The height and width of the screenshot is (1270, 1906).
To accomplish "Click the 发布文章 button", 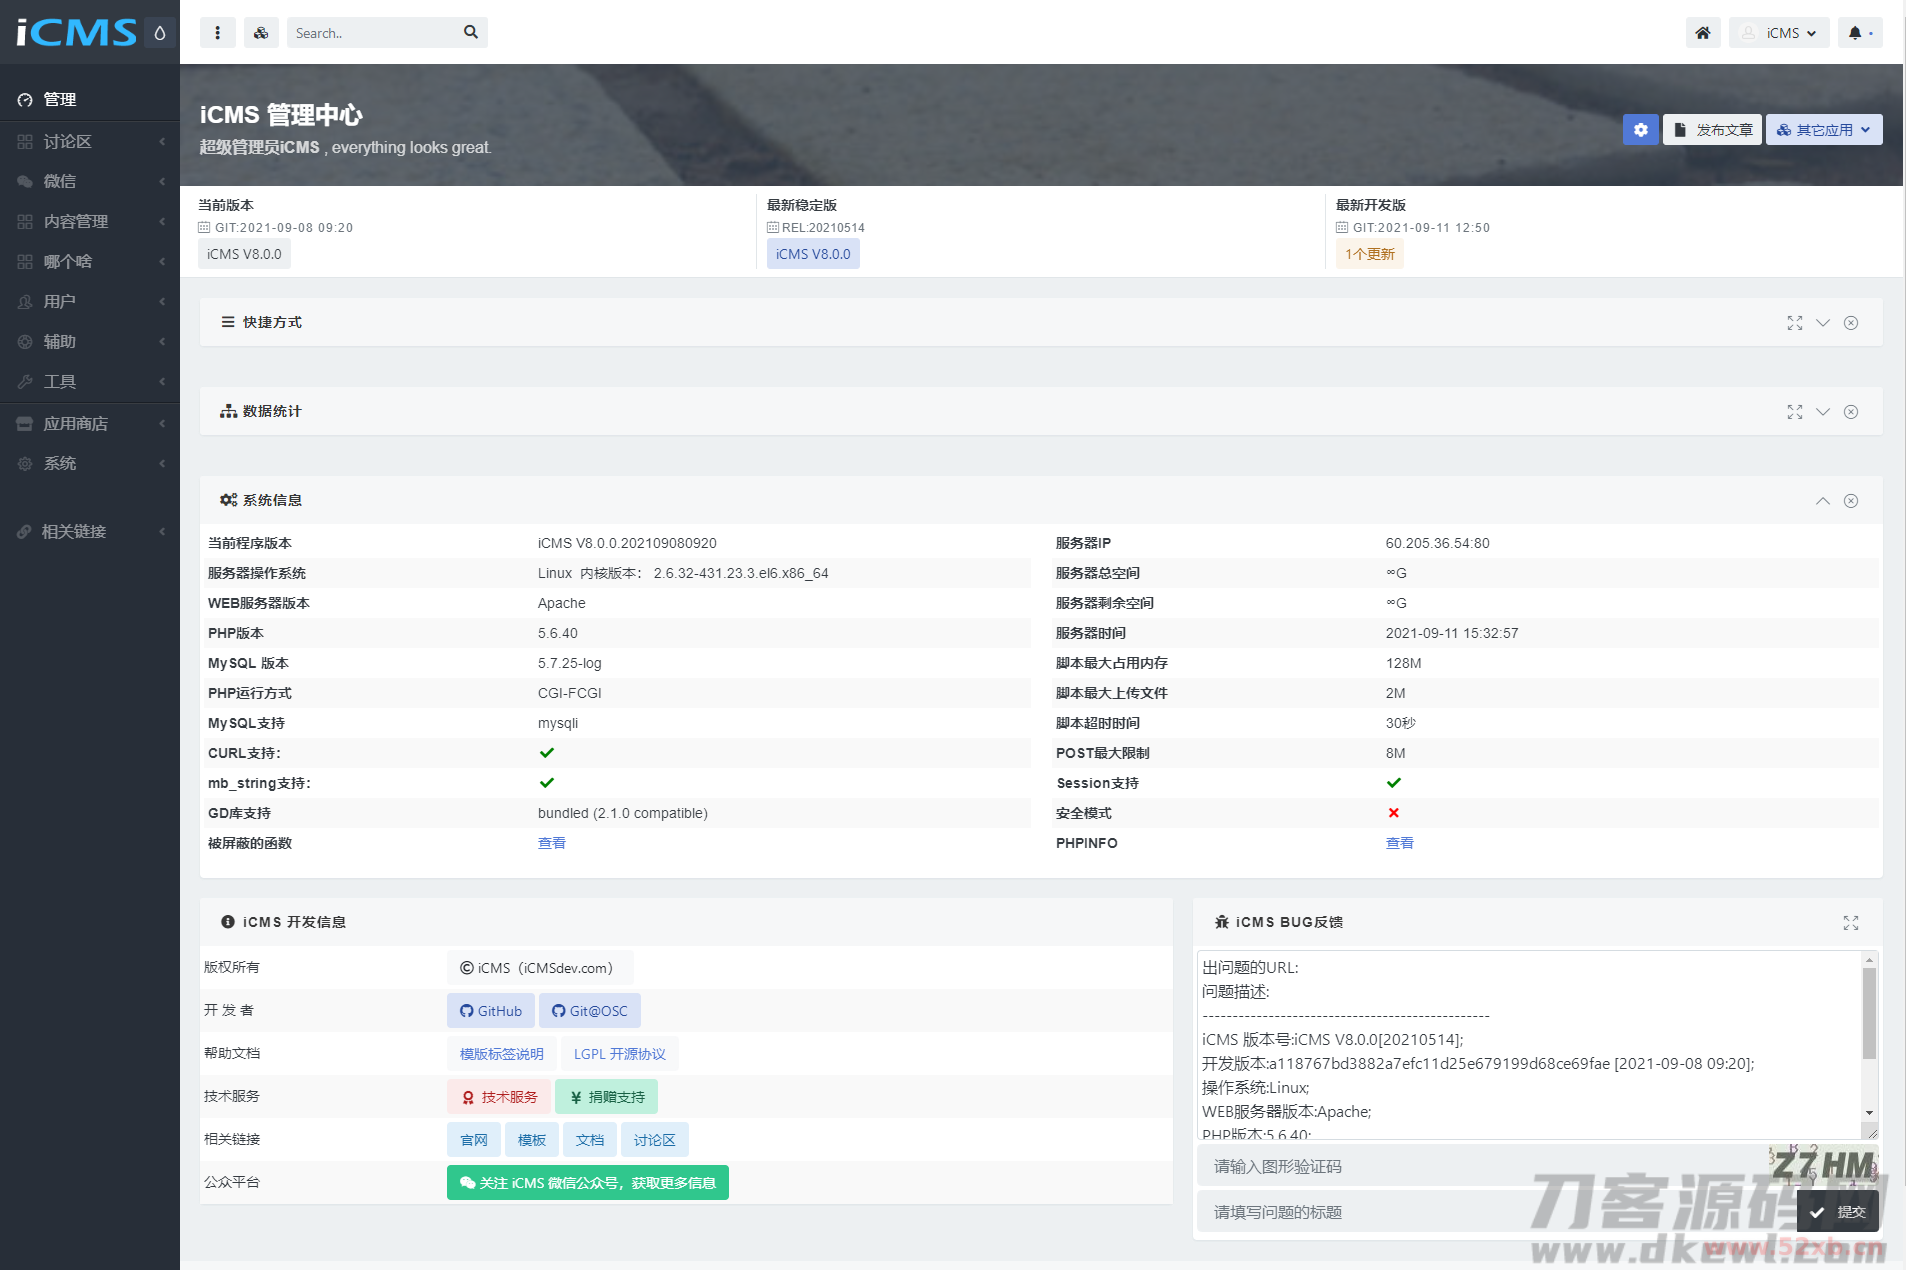I will (x=1712, y=130).
